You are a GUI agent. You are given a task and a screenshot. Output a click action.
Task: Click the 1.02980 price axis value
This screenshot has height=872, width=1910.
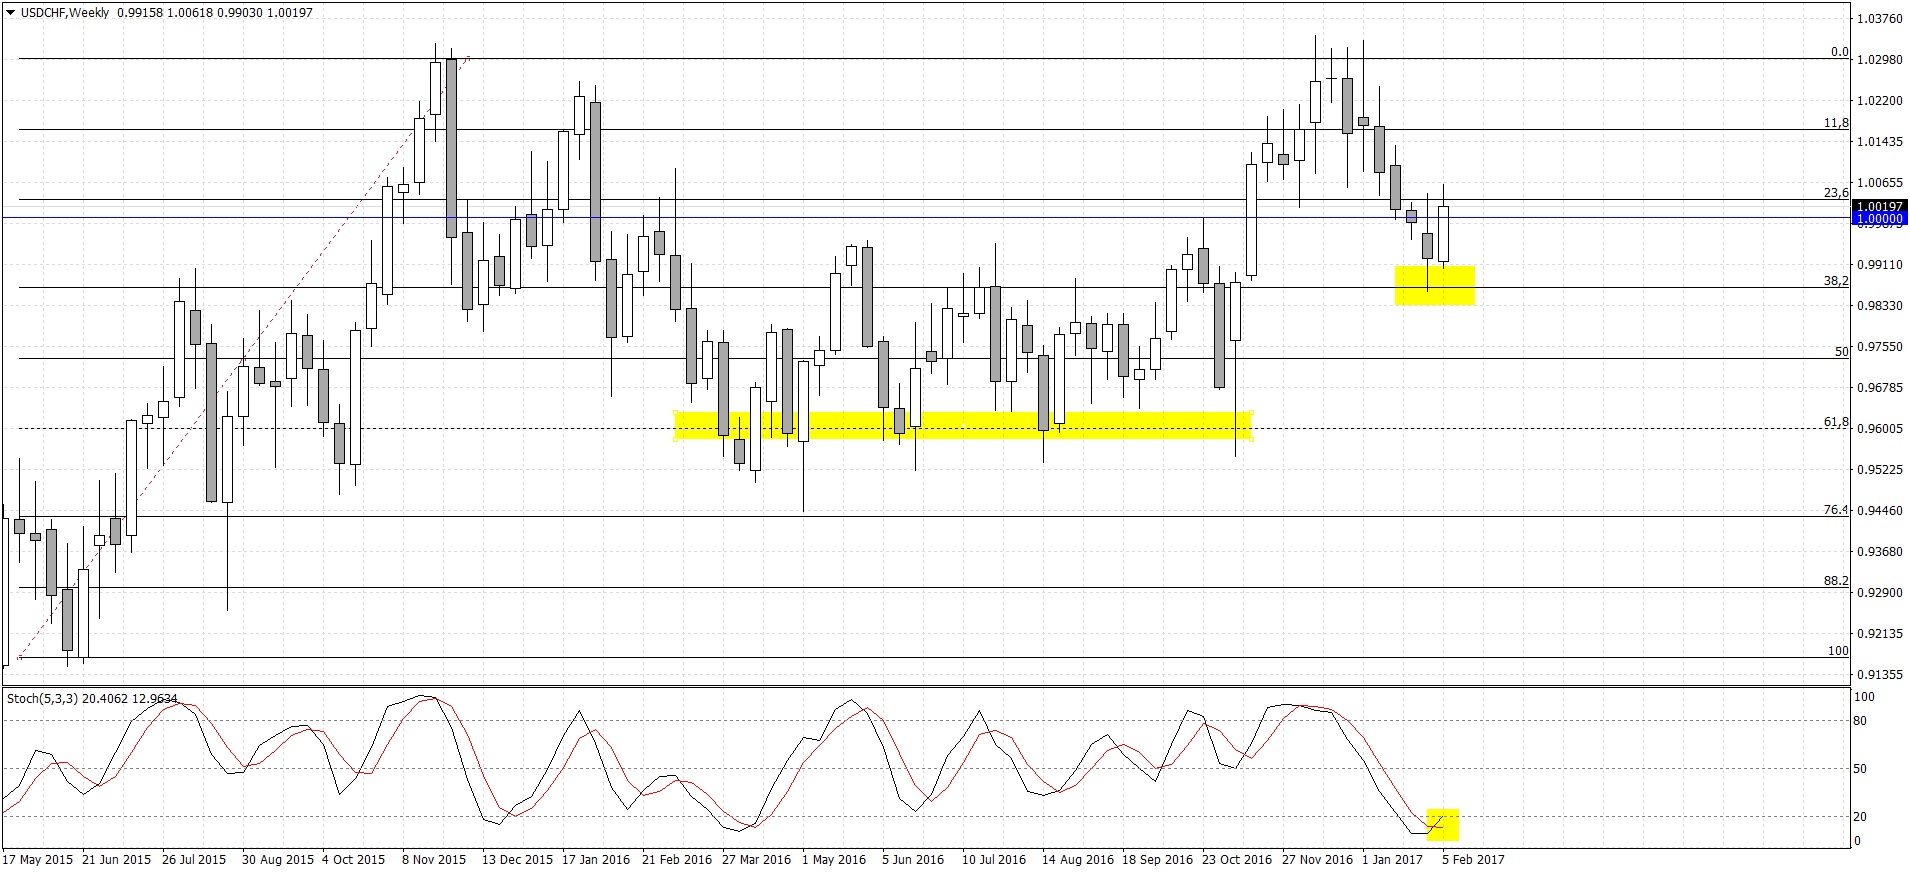click(x=1880, y=59)
